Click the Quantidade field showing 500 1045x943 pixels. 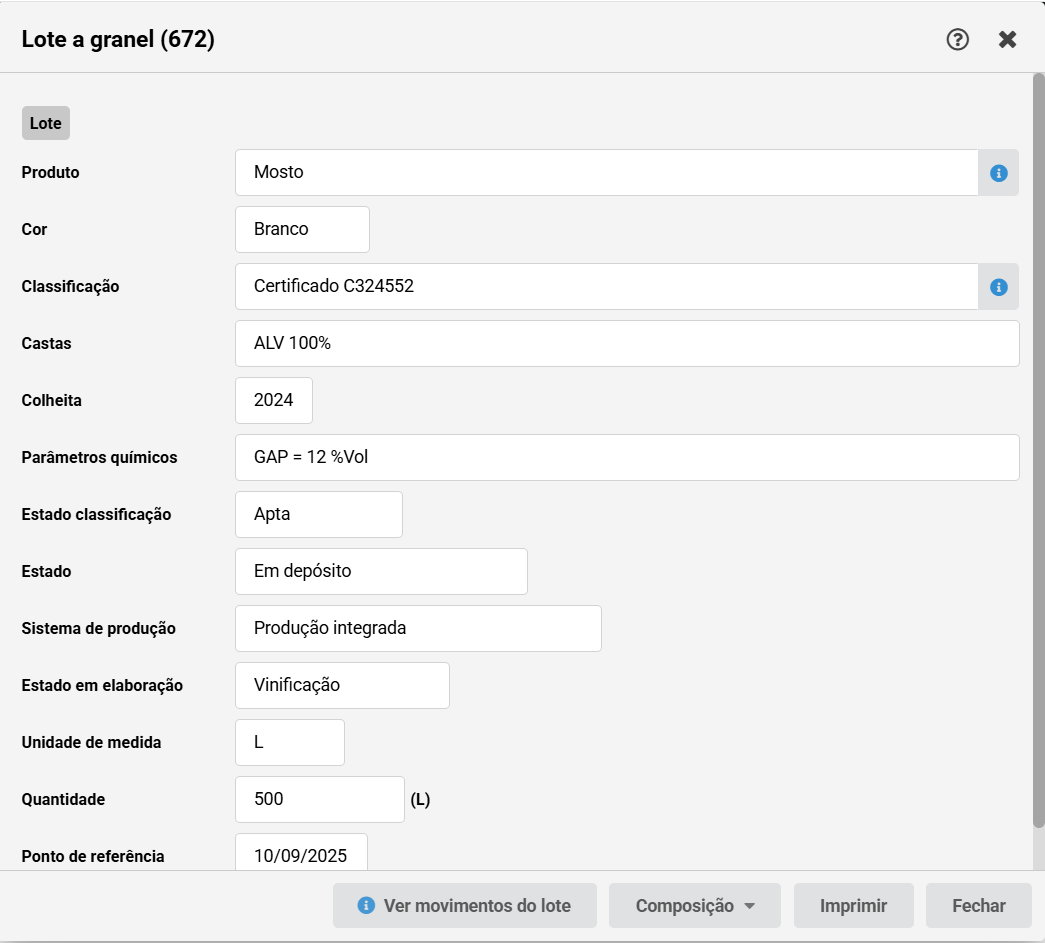tap(320, 799)
